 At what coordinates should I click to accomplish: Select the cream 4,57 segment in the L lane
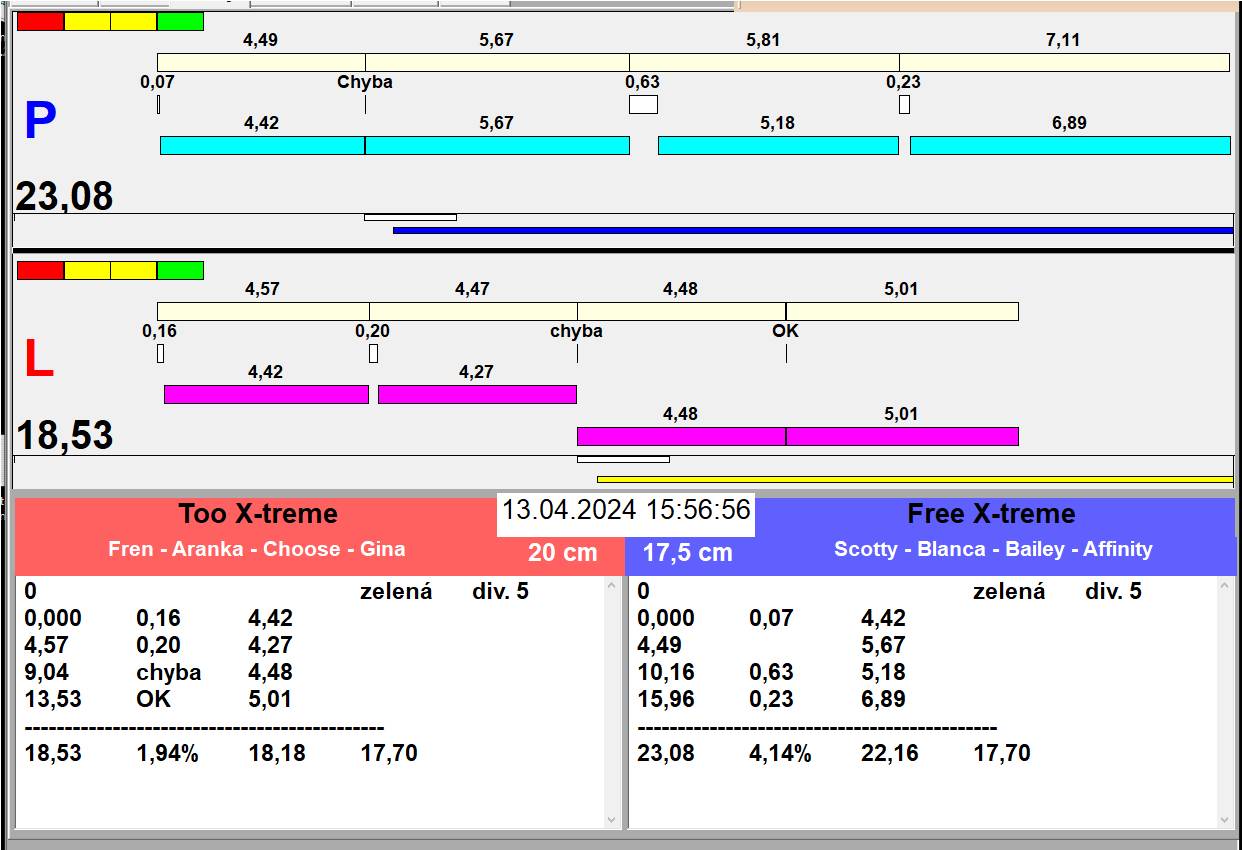coord(263,311)
